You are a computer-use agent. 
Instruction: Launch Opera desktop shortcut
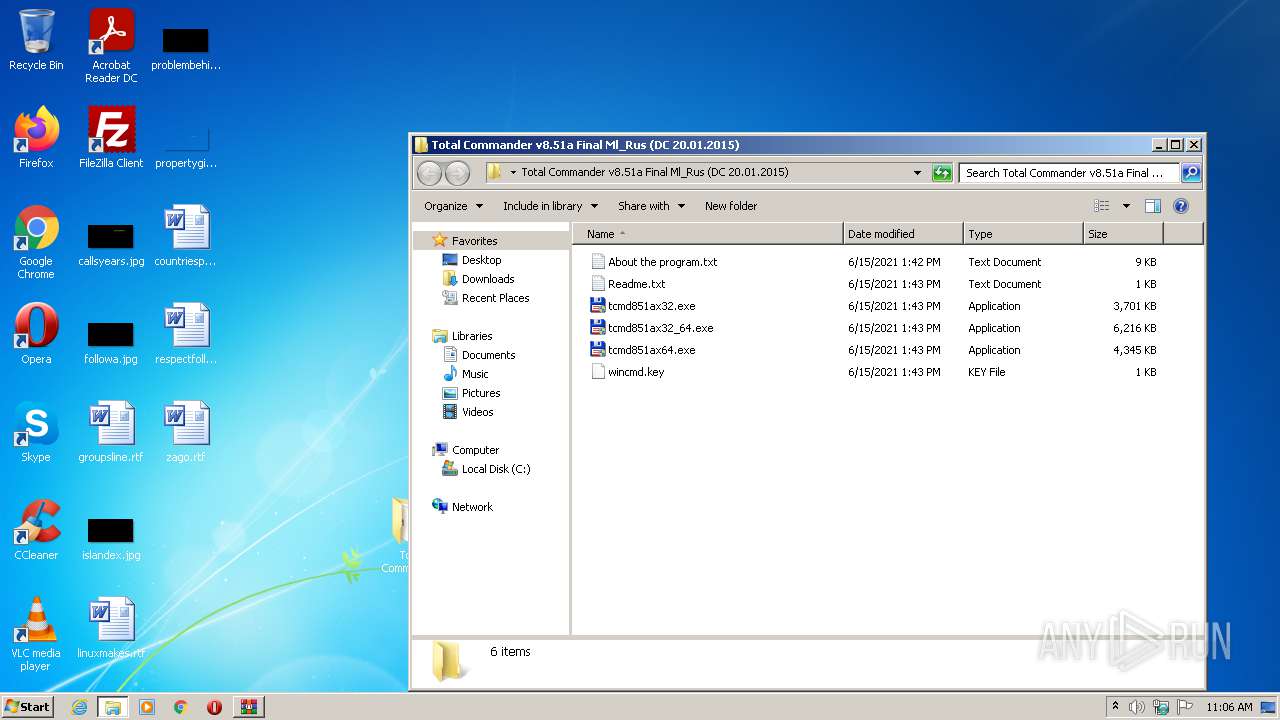(36, 334)
